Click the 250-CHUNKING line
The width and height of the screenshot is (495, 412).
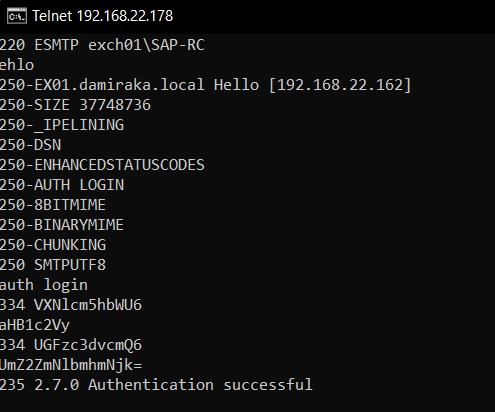click(x=53, y=245)
